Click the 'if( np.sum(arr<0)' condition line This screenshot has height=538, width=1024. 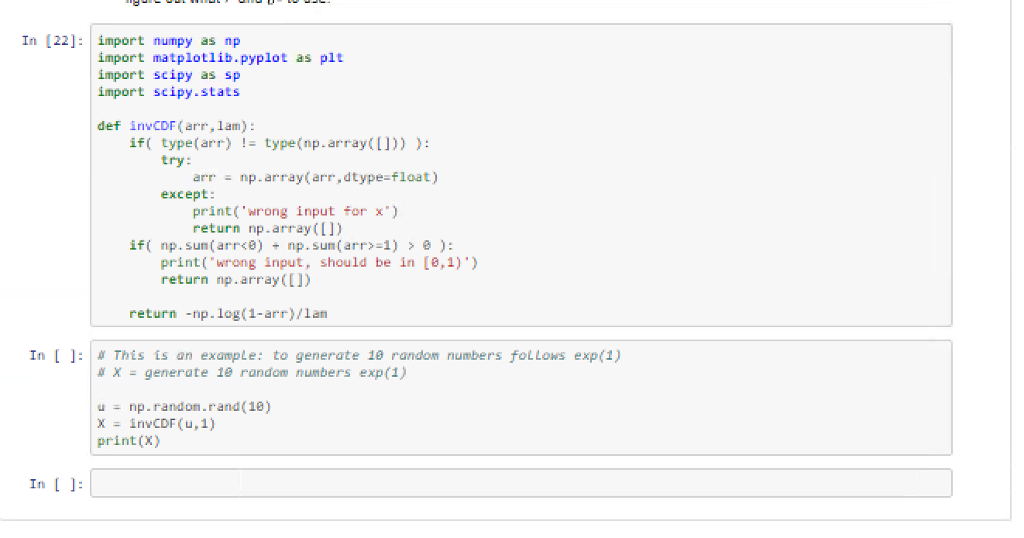(291, 245)
